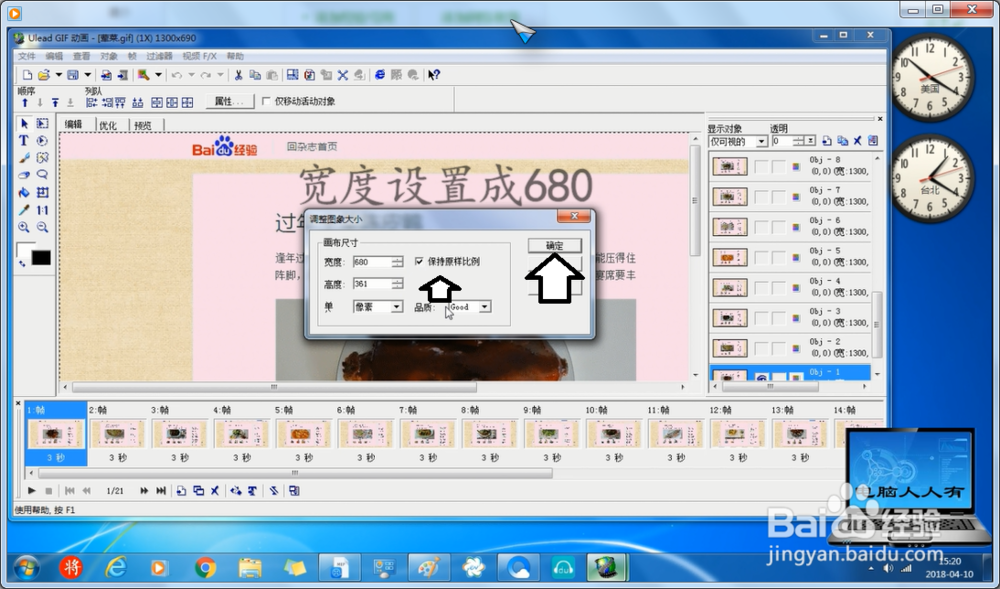The width and height of the screenshot is (1000, 589).
Task: Toggle visibility box for Obj - 8
Action: [761, 167]
